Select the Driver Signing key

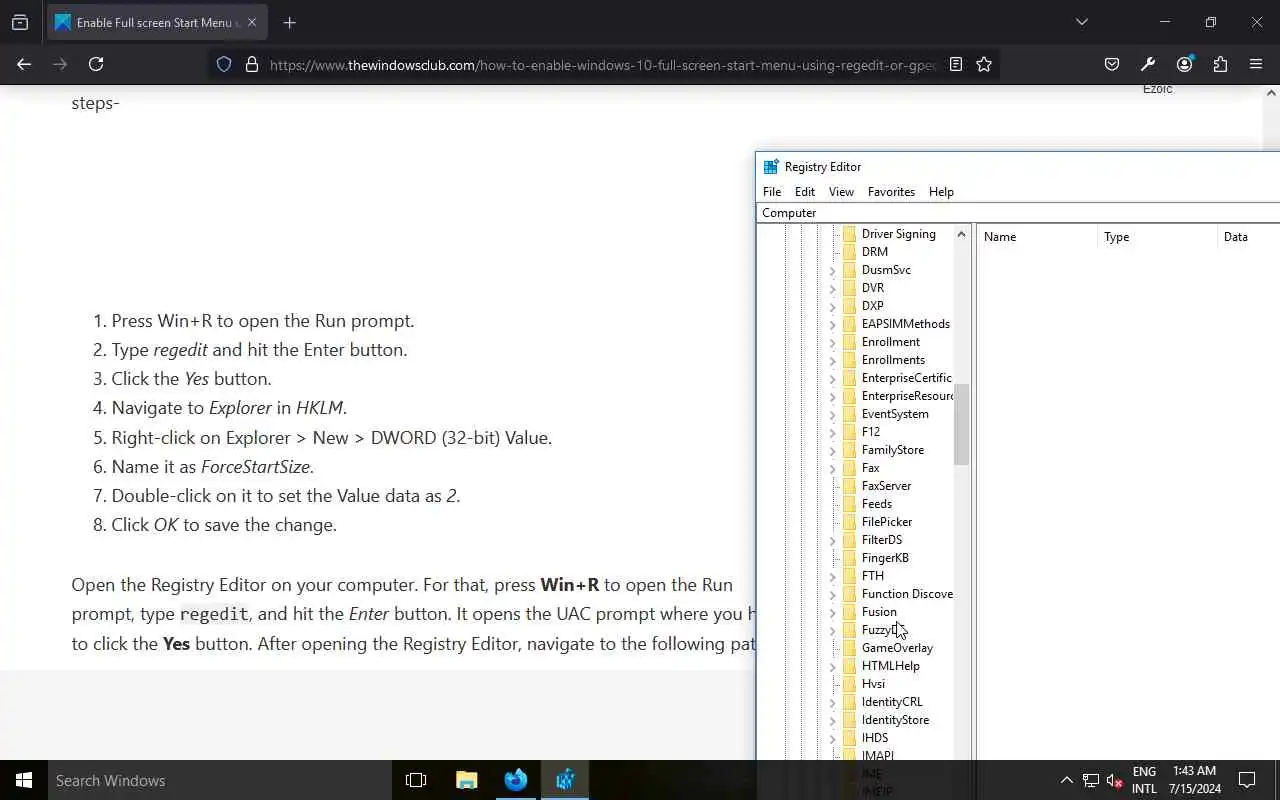click(x=899, y=234)
